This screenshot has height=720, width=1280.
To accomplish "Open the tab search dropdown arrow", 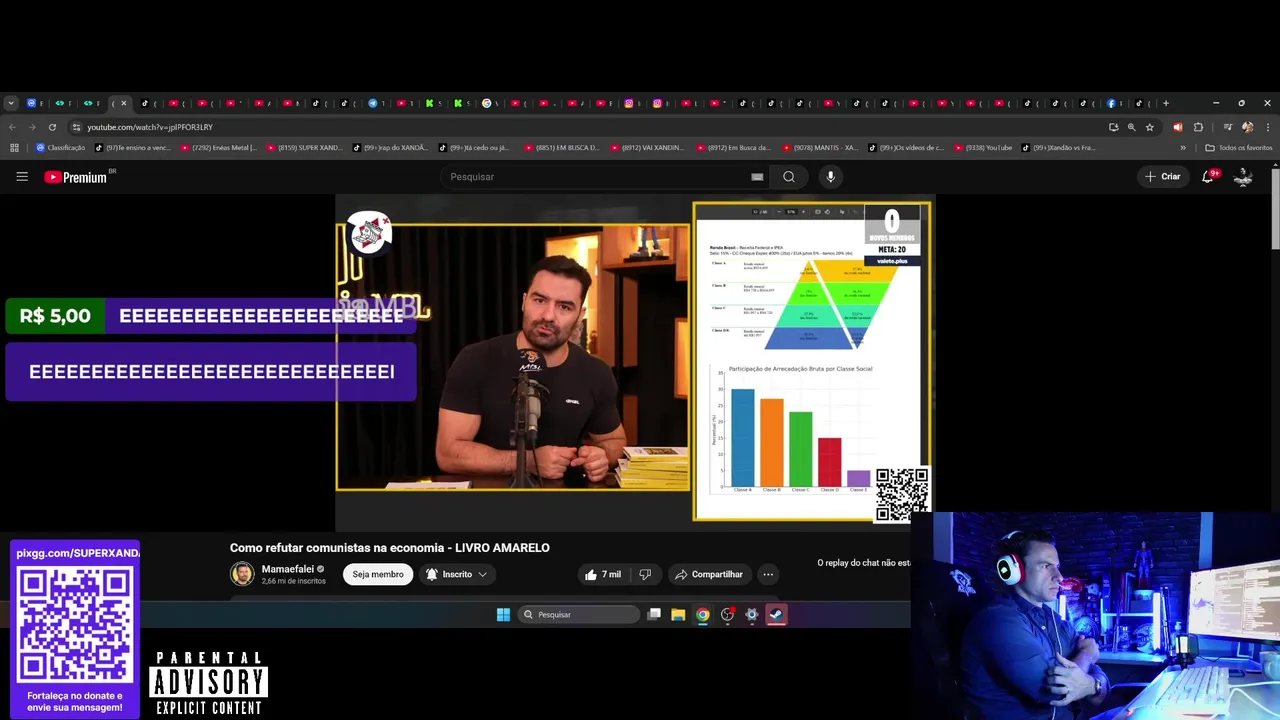I will (x=10, y=103).
